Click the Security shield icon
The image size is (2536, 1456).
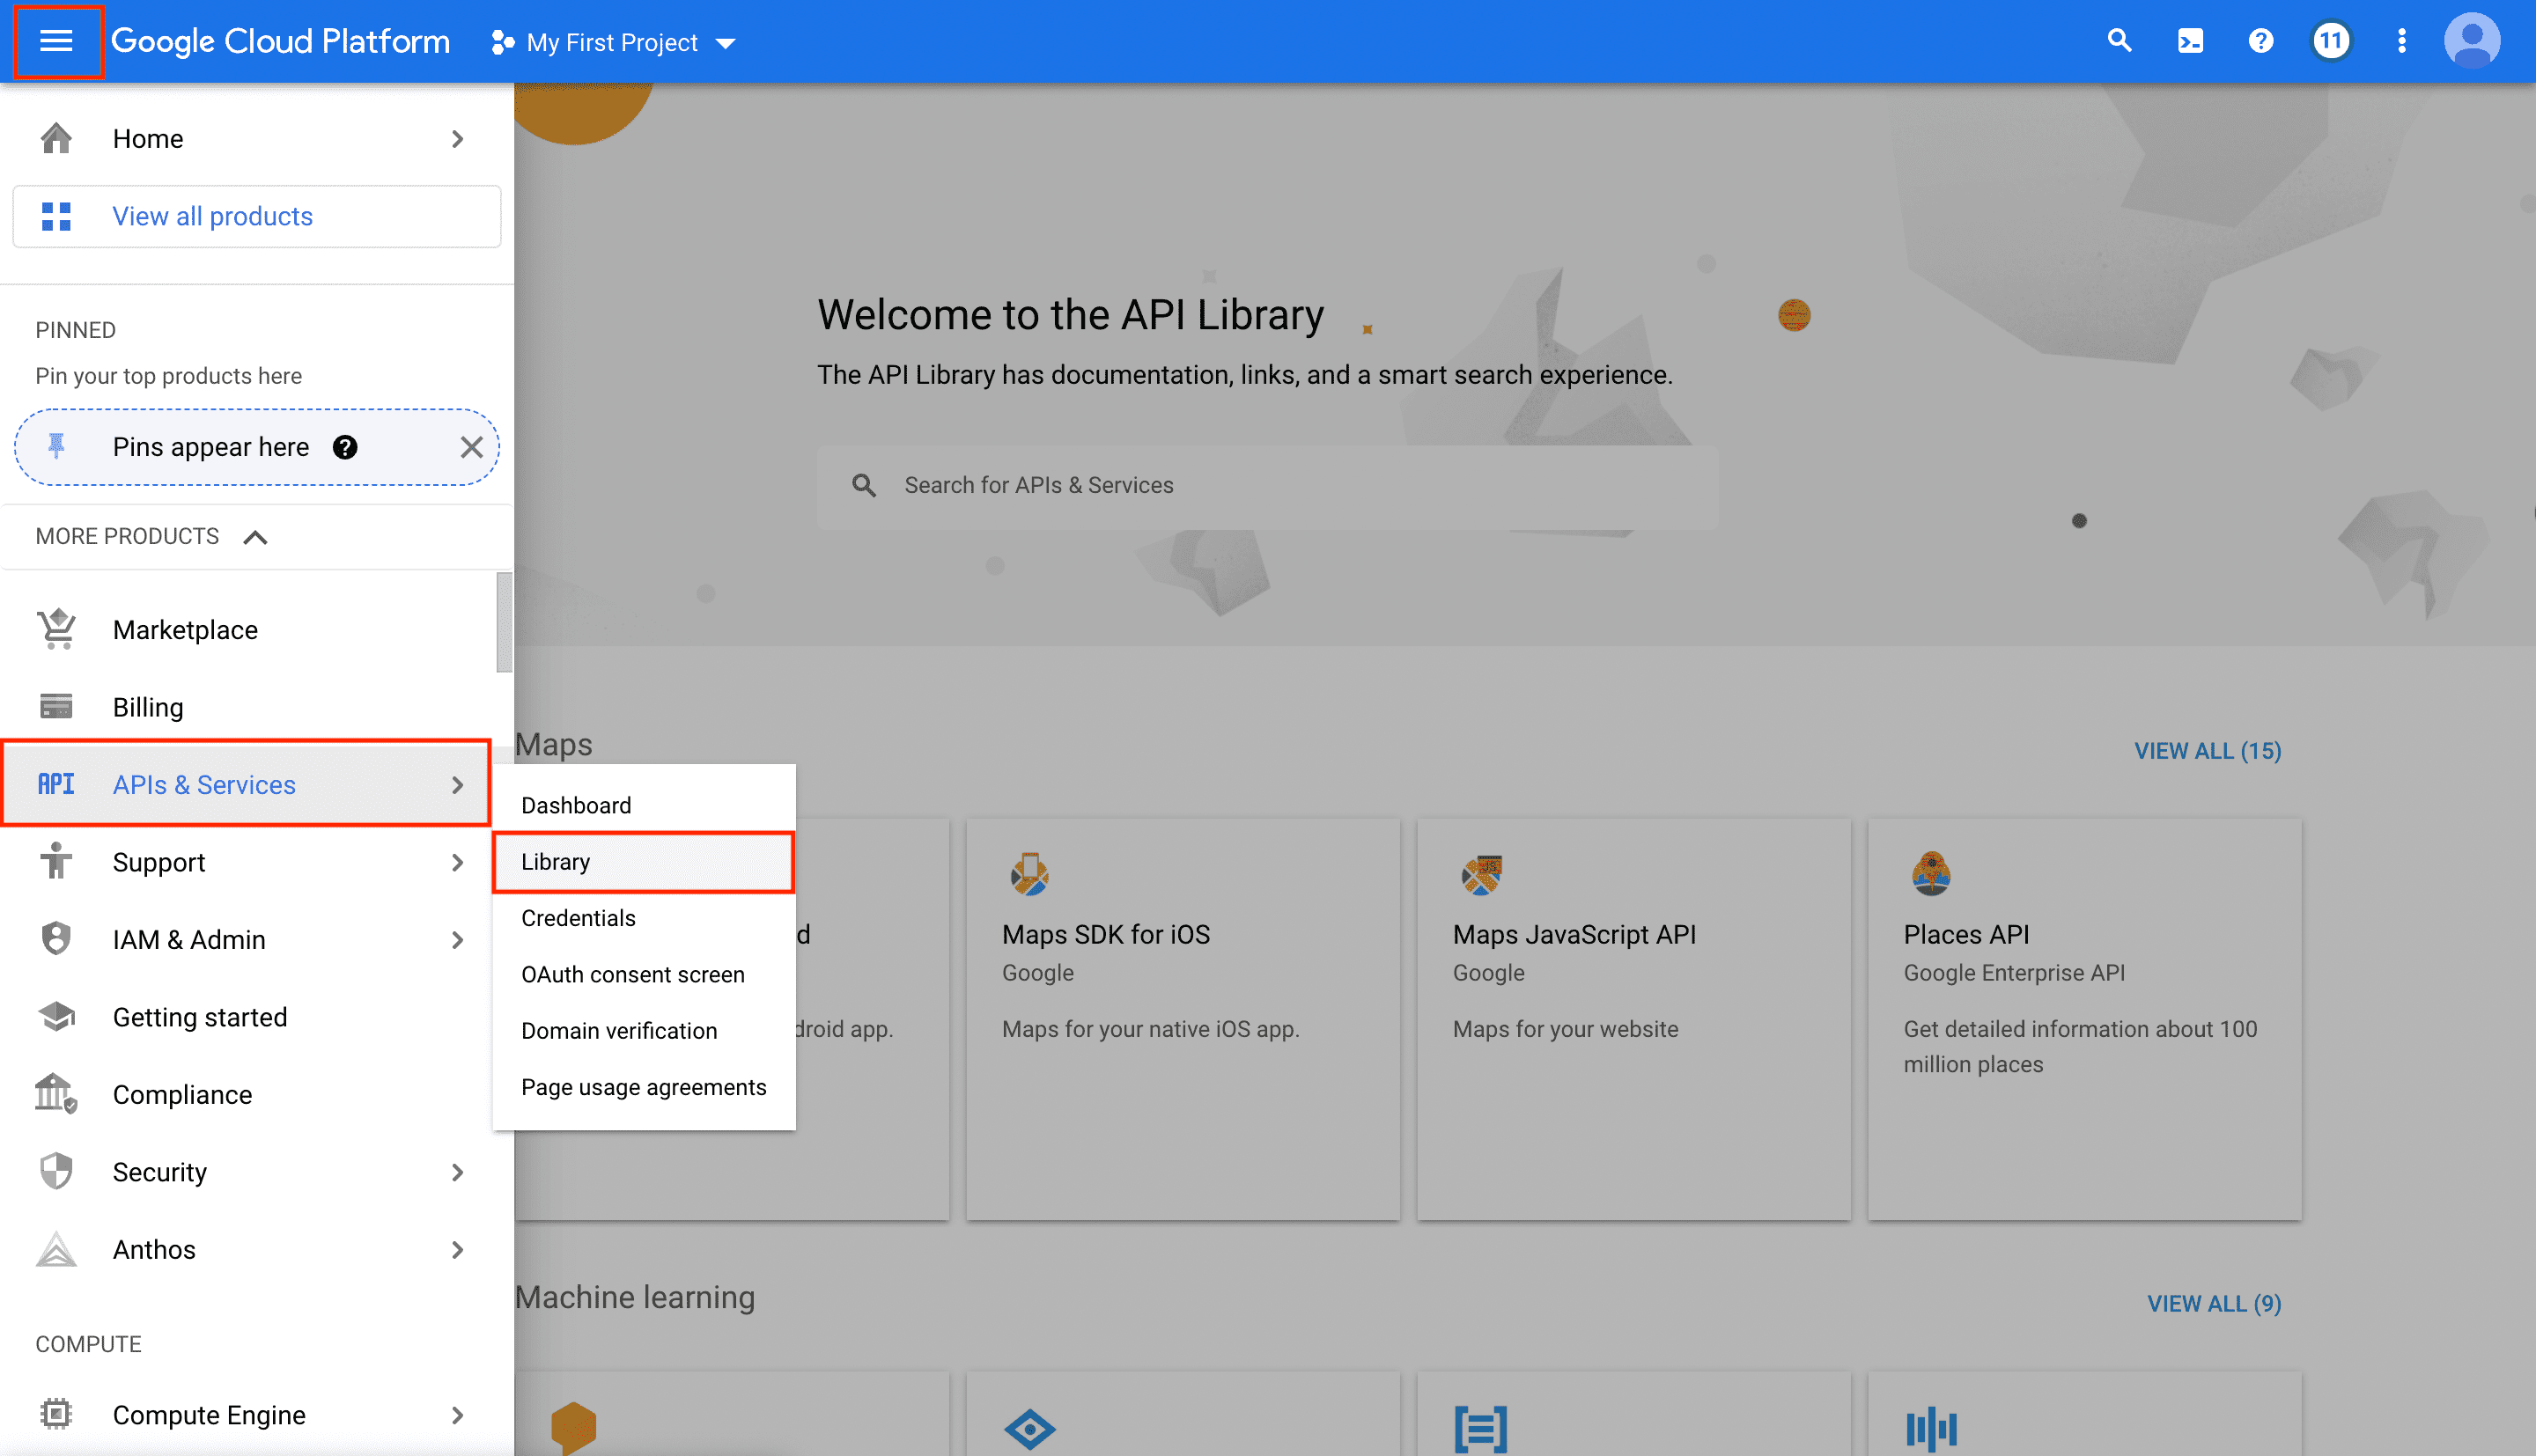(x=56, y=1171)
